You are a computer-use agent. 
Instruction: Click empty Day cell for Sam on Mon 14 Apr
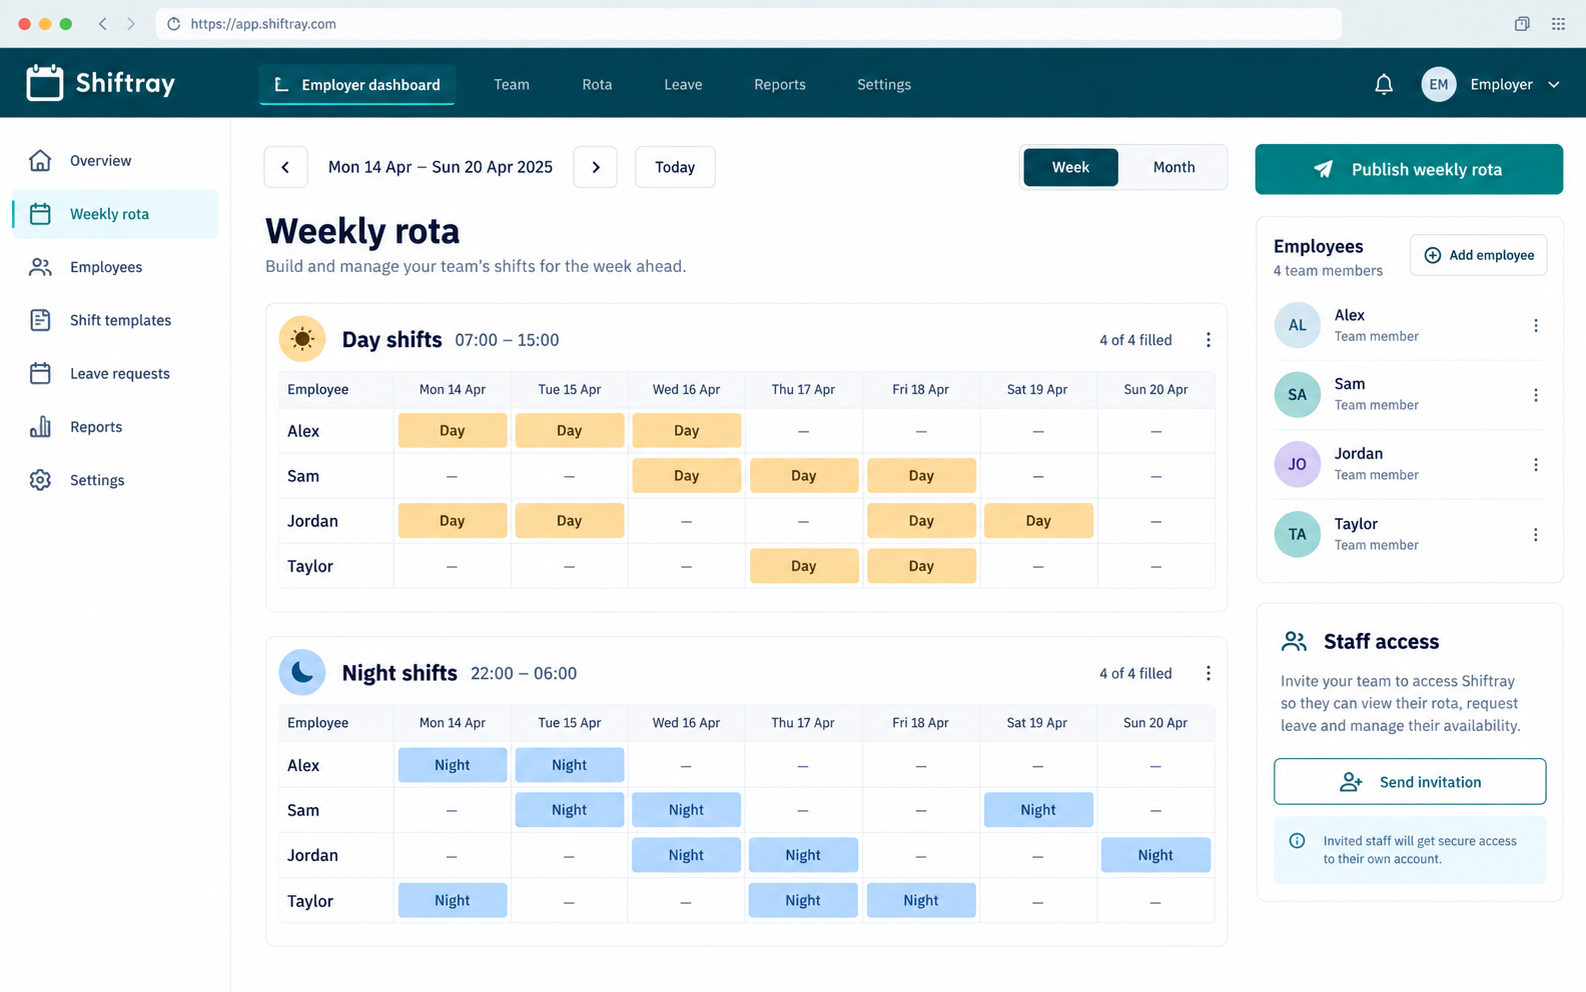[x=452, y=476]
